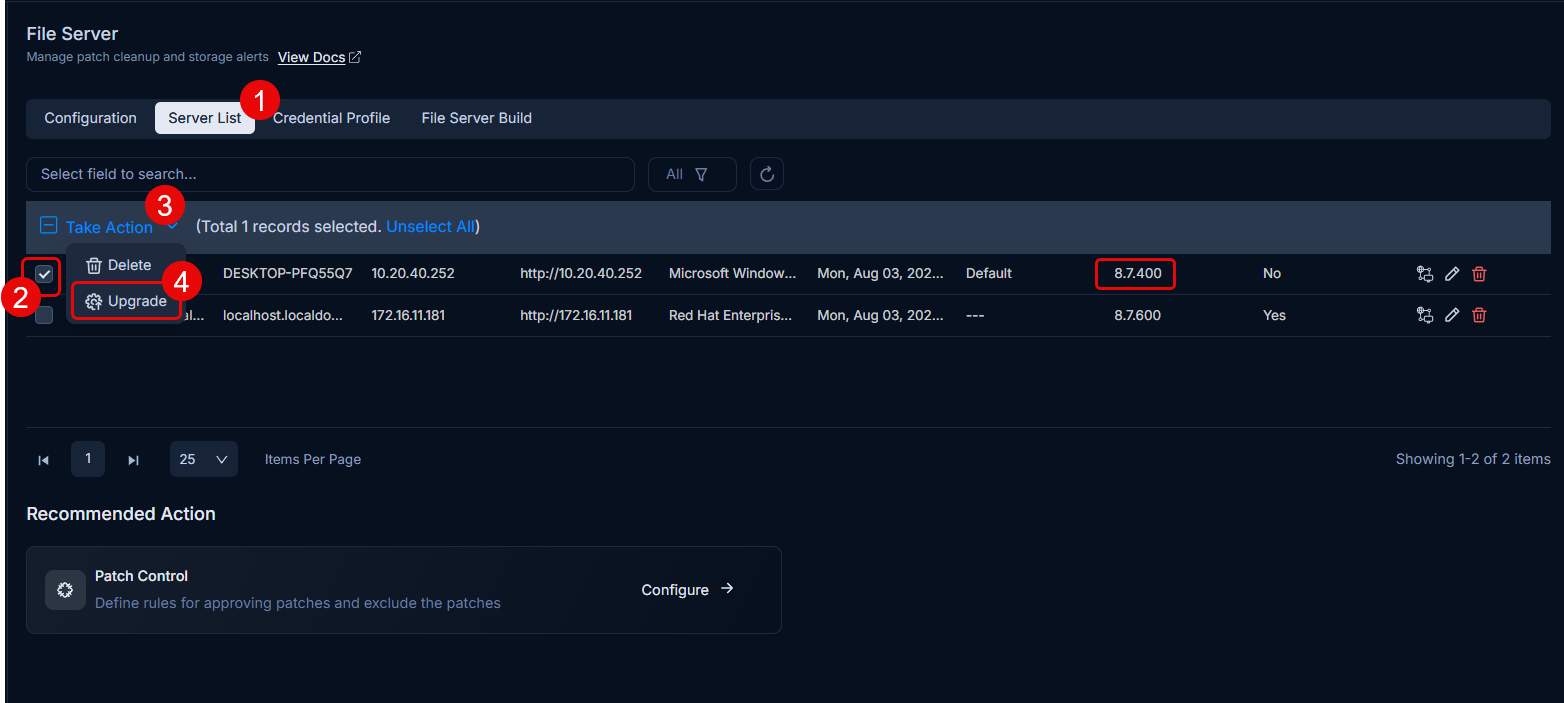Edit the DESKTOP-PFQ55Q7 server entry

[1452, 274]
